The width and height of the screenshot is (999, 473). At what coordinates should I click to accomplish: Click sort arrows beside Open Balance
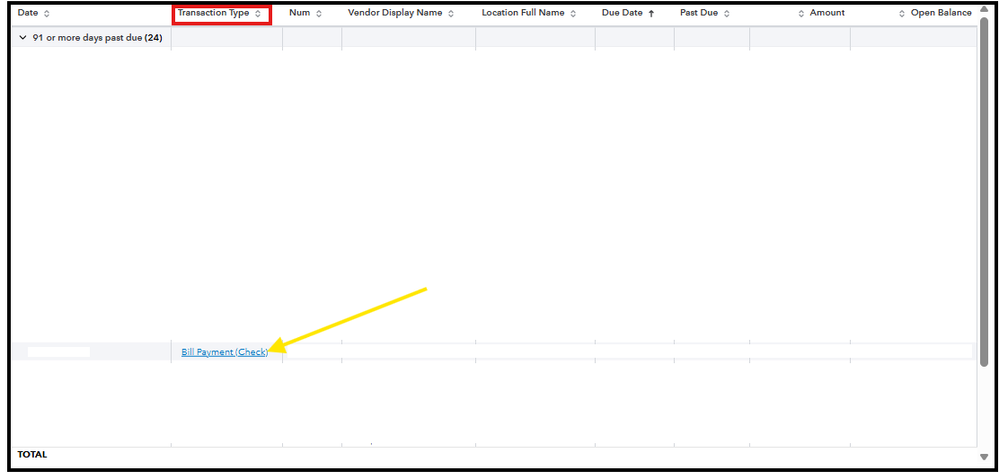click(x=902, y=13)
